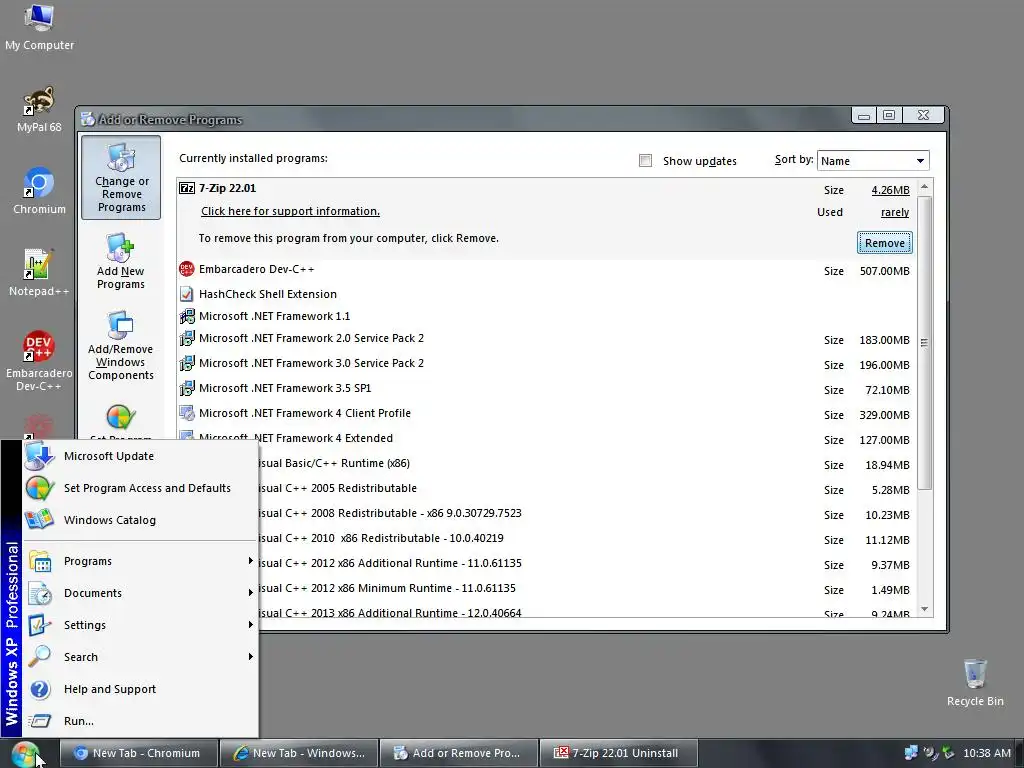The width and height of the screenshot is (1024, 768).
Task: Switch to Add New Programs panel
Action: tap(121, 261)
